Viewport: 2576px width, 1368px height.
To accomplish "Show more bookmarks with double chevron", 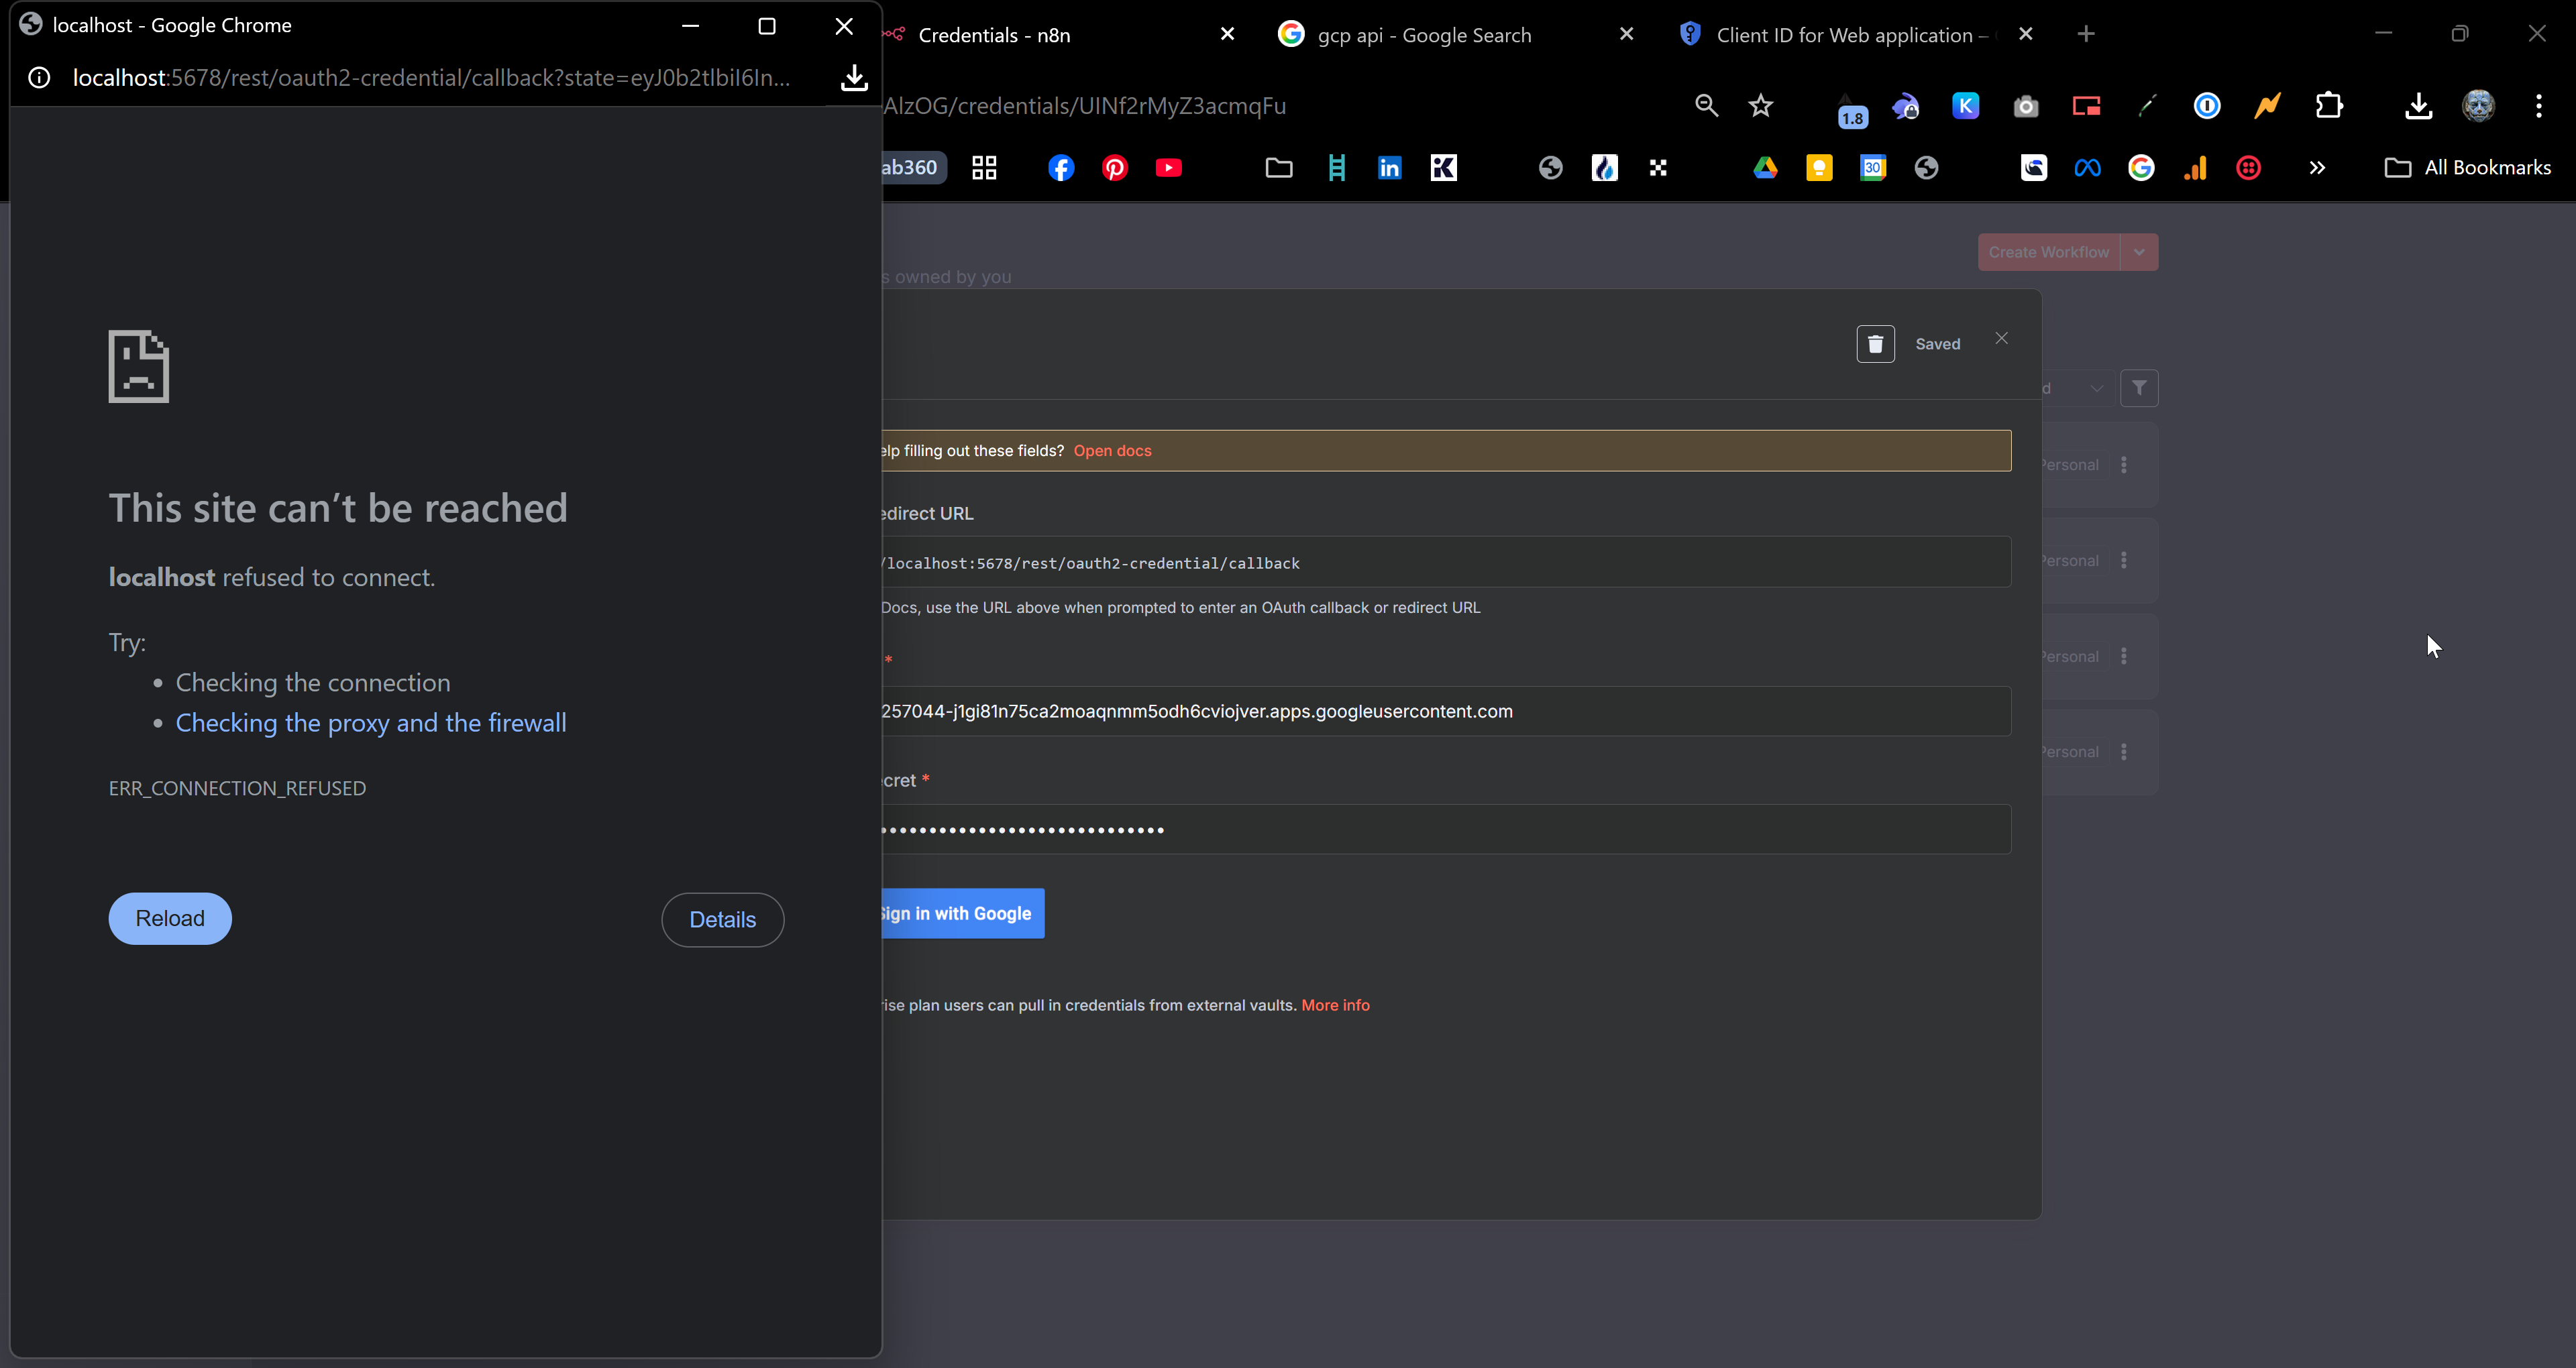I will coord(2317,168).
